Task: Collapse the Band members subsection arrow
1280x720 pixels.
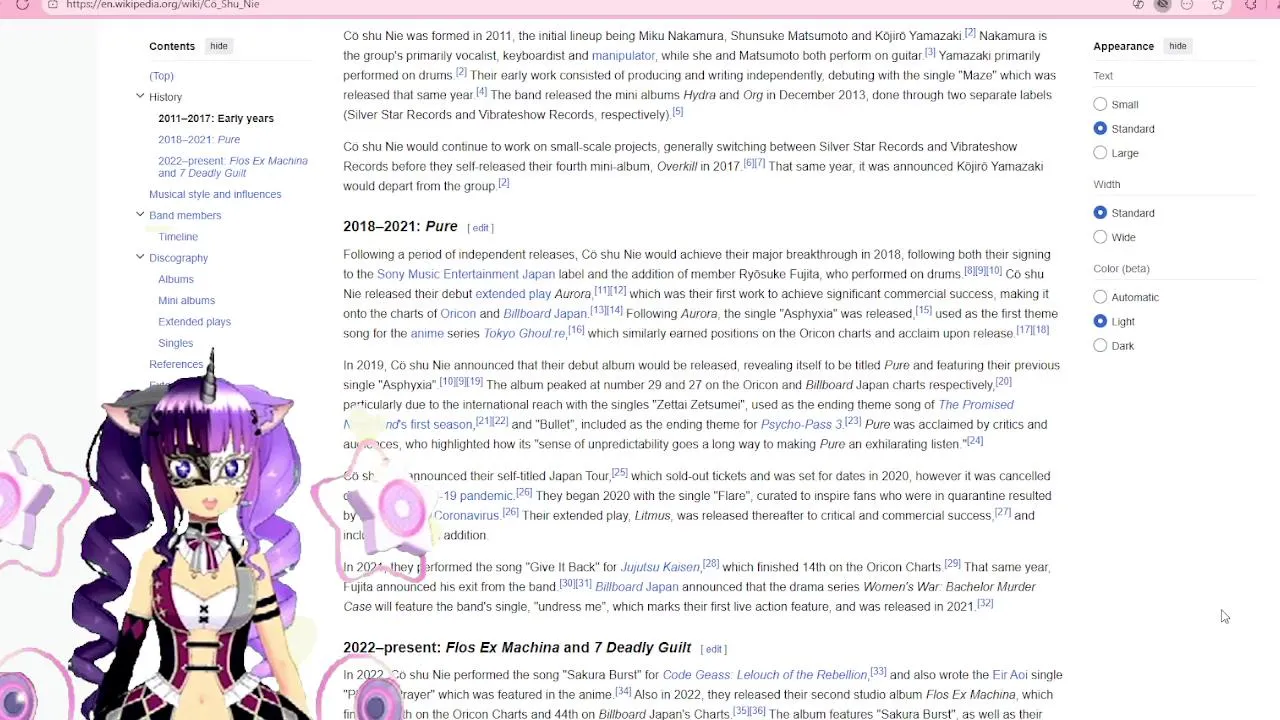Action: 140,214
